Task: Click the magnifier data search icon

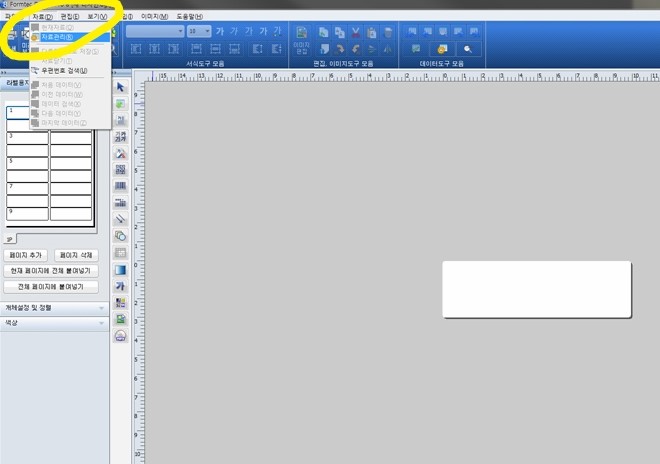Action: point(466,48)
